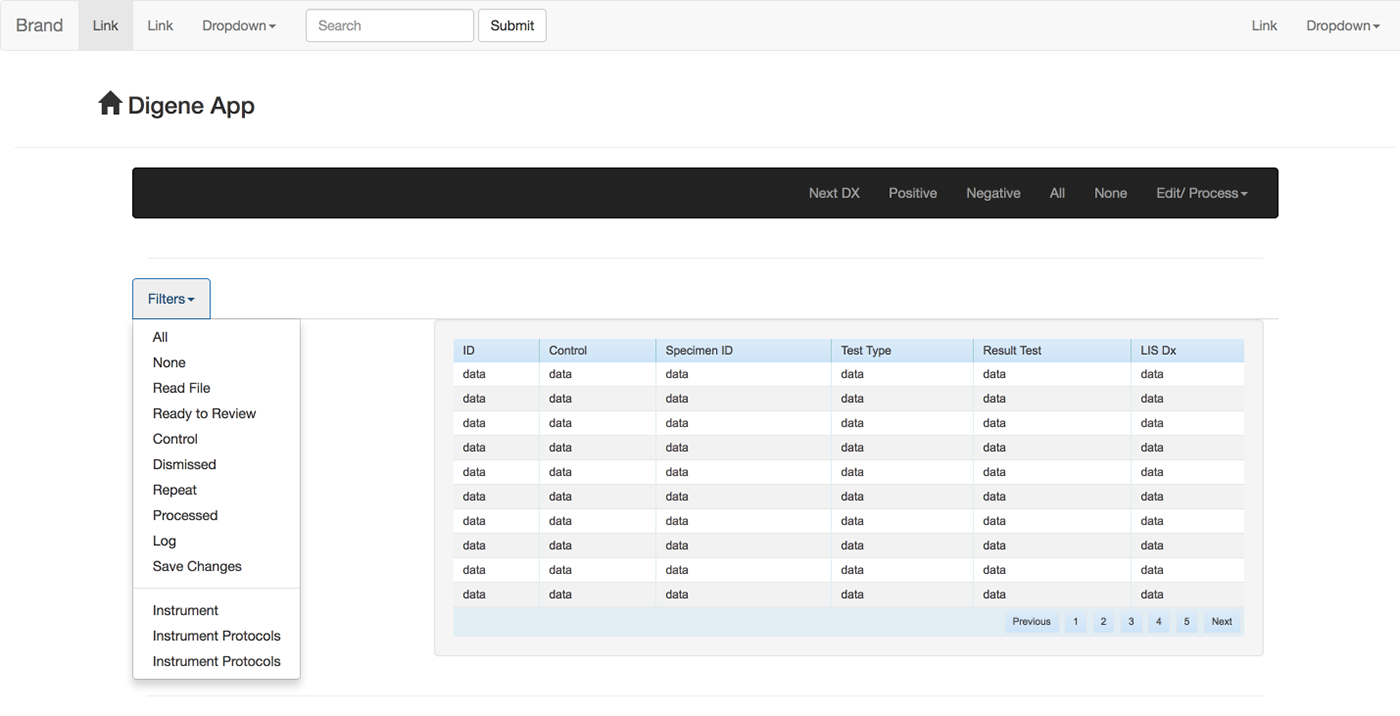Select the active Link tab in navbar
This screenshot has height=716, width=1400.
tap(105, 25)
